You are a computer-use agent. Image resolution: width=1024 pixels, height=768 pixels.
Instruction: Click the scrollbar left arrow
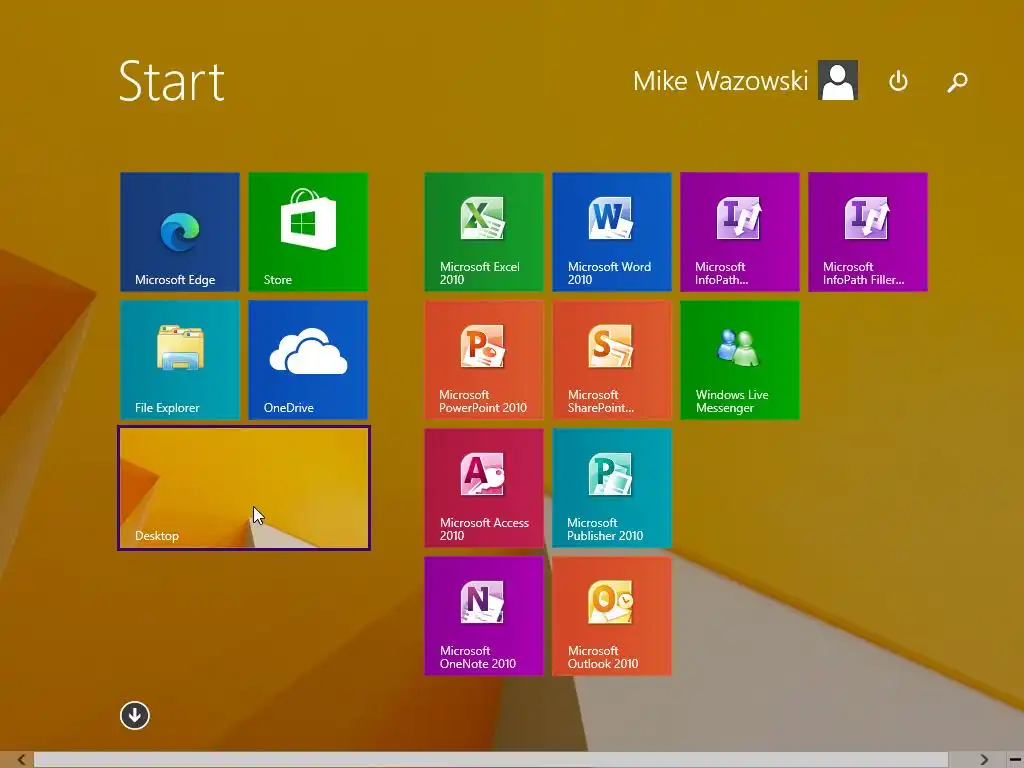click(x=22, y=760)
